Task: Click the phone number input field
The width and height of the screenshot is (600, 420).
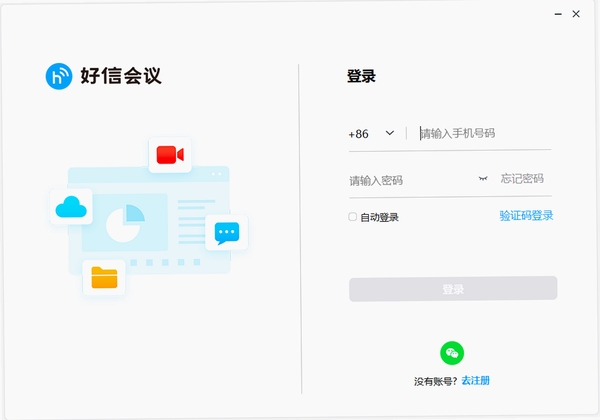Action: [485, 133]
